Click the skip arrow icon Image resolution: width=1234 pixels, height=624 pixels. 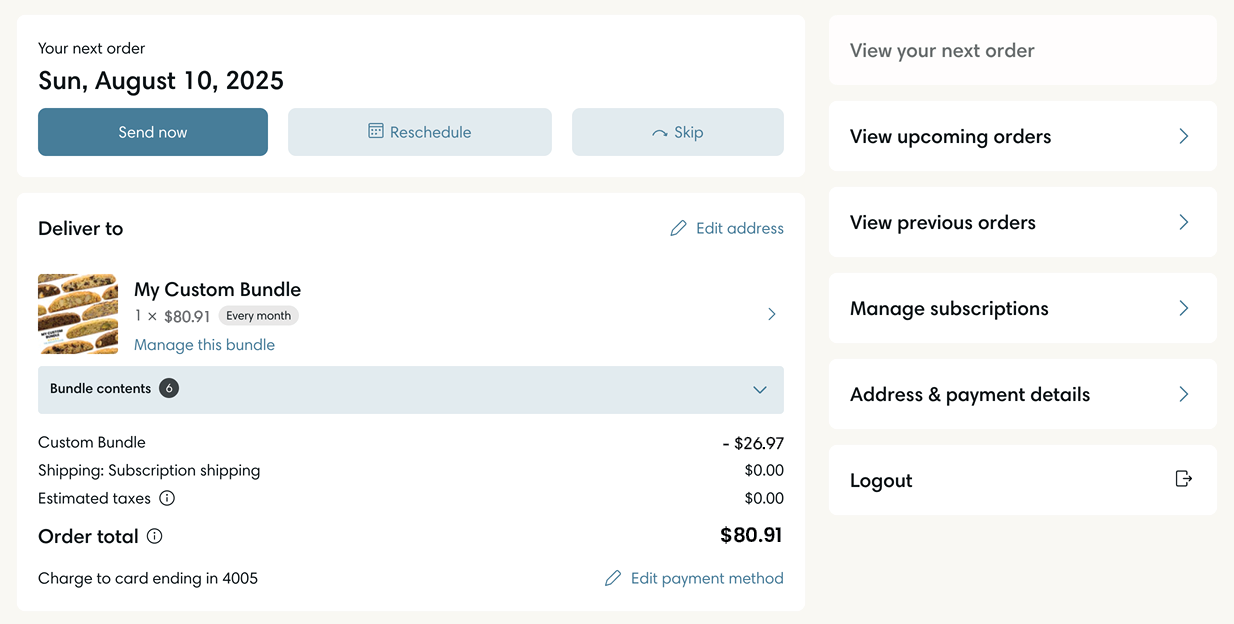(x=659, y=133)
